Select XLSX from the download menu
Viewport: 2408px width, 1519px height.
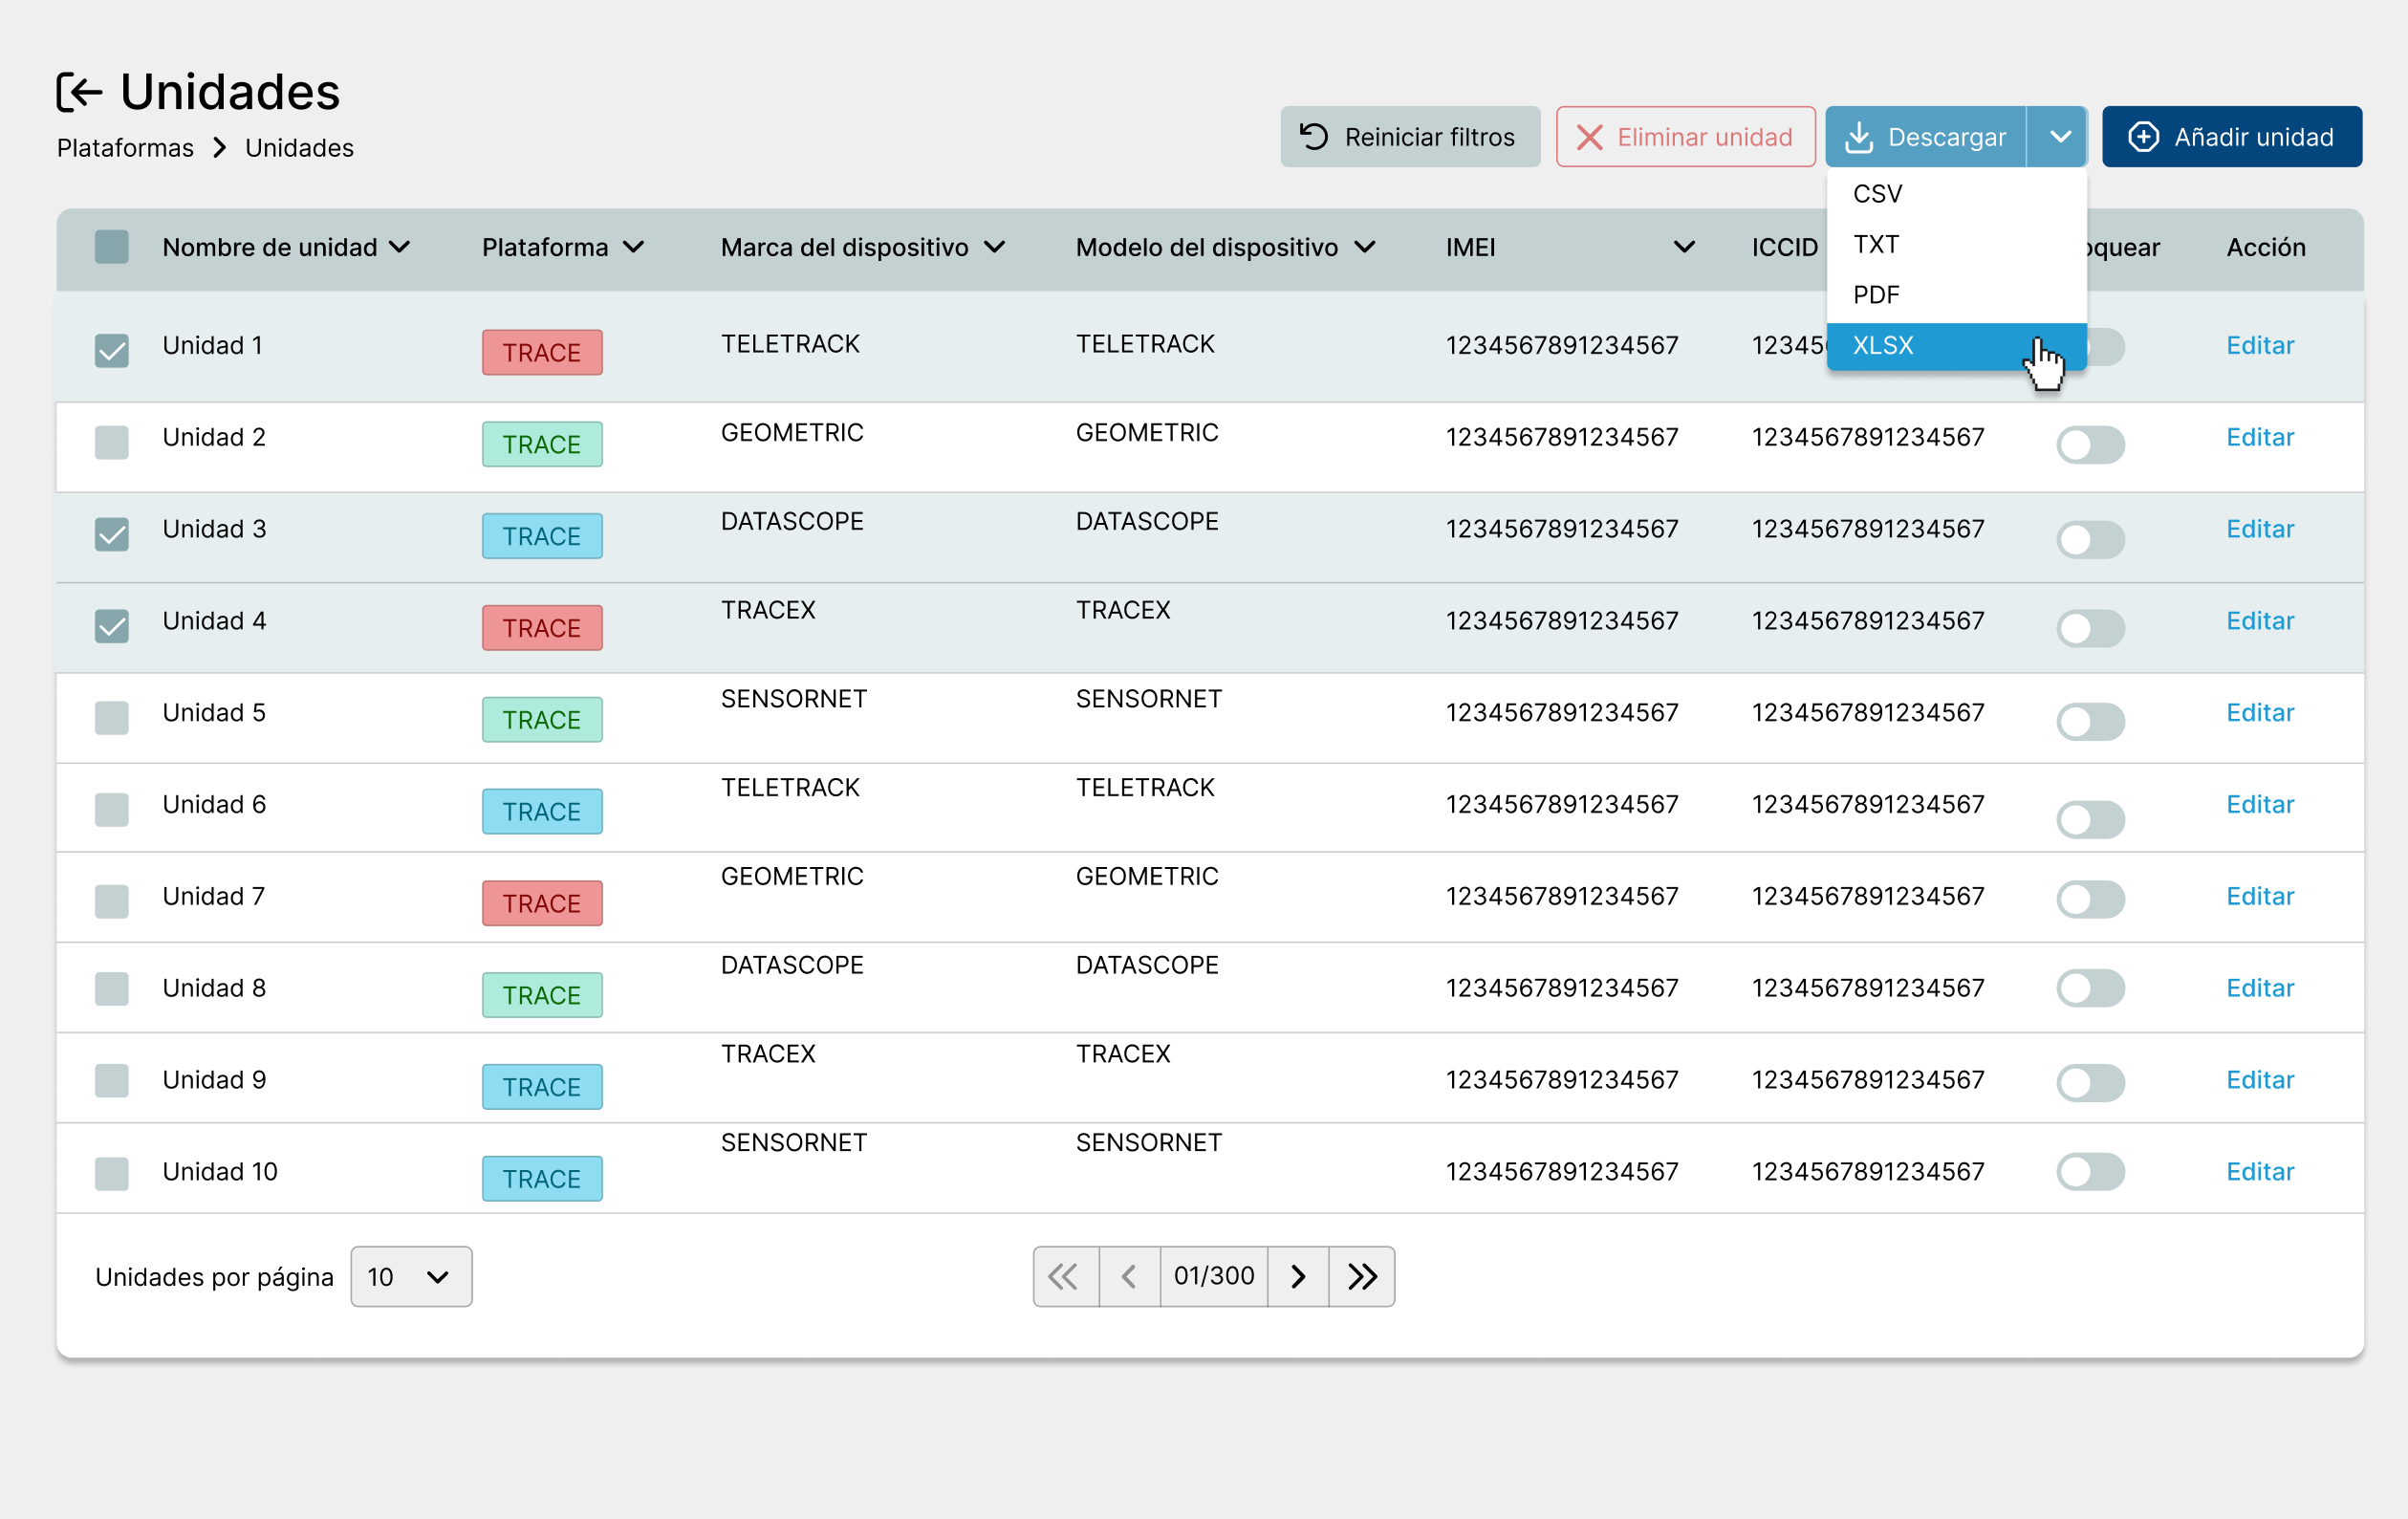(1884, 346)
